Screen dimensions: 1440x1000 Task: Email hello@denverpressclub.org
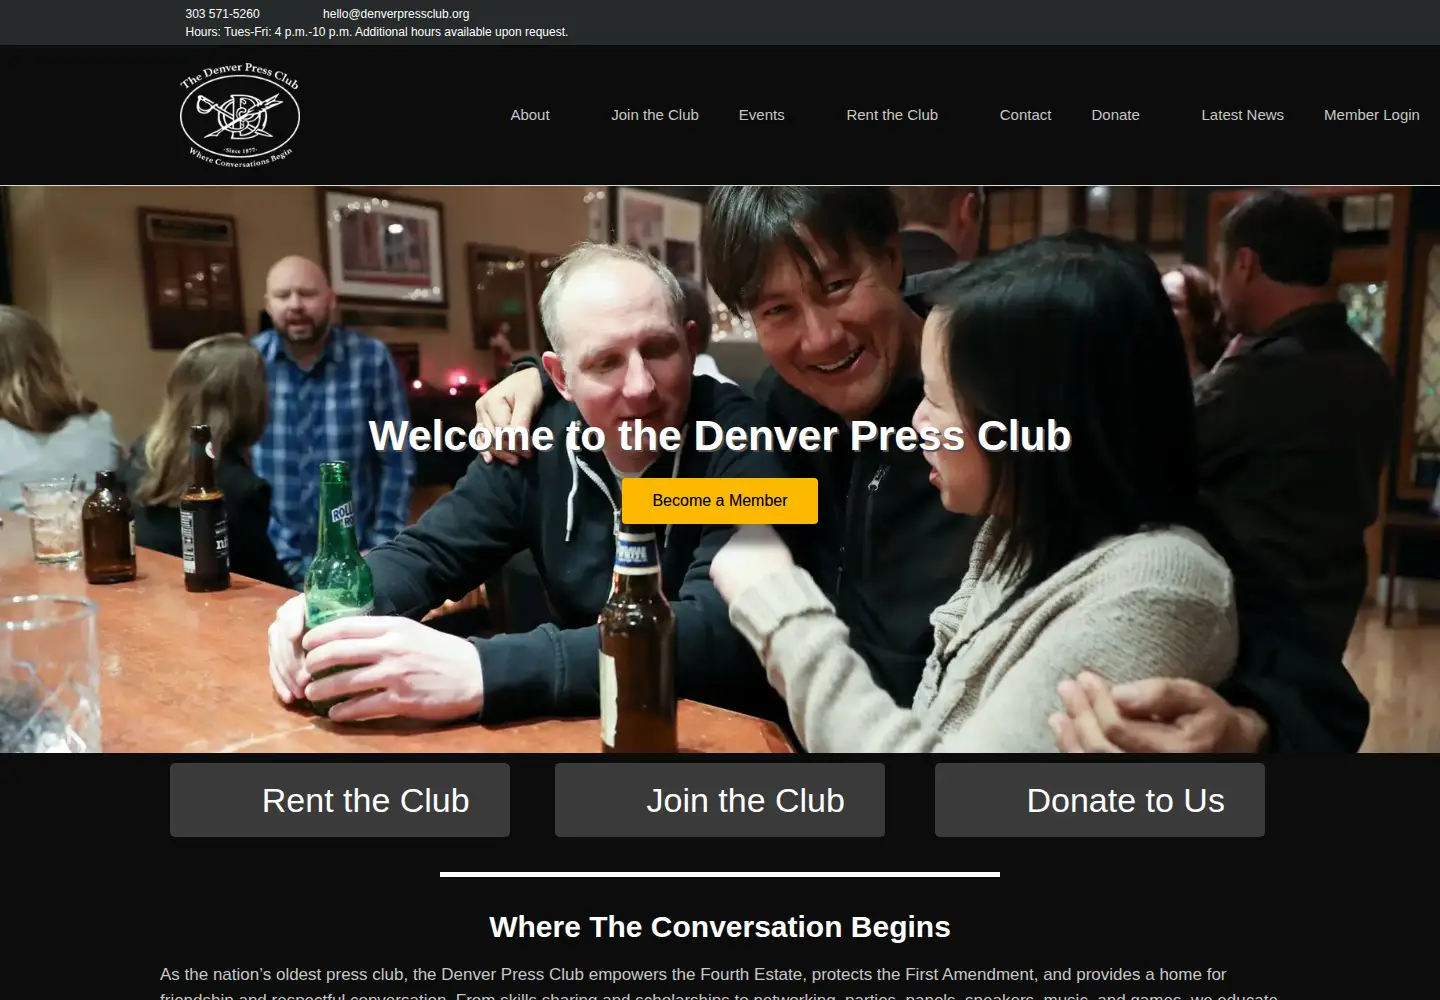[x=396, y=14]
